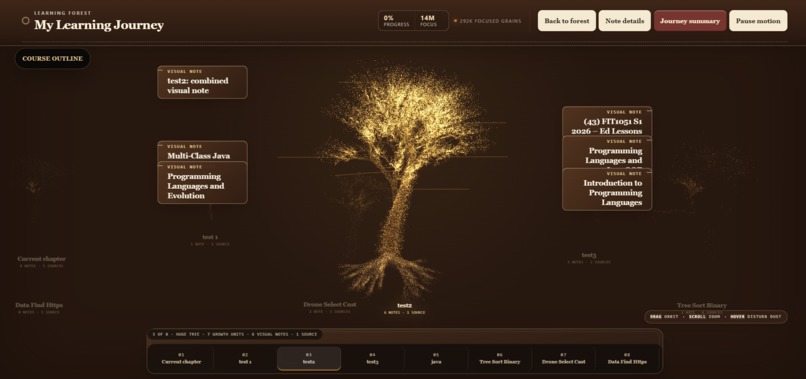Select the 06 Tree Sort Binary tab
Image resolution: width=806 pixels, height=379 pixels.
point(500,358)
